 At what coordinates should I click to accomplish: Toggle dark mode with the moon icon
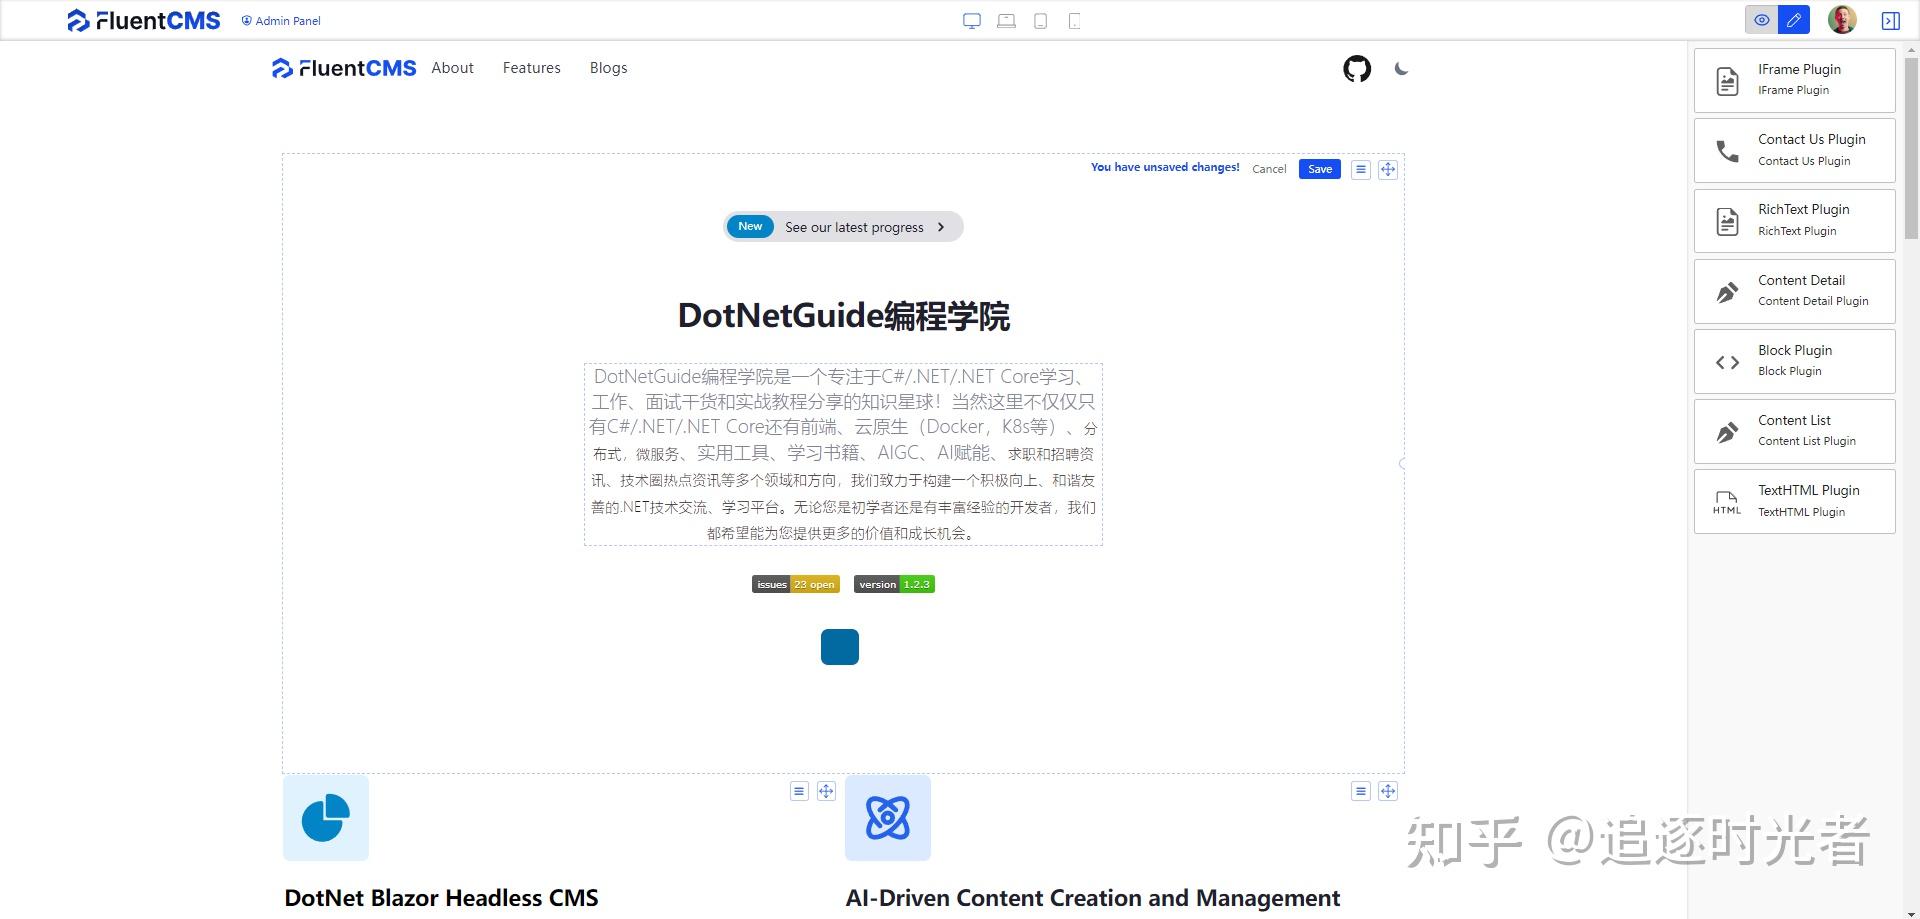1400,69
